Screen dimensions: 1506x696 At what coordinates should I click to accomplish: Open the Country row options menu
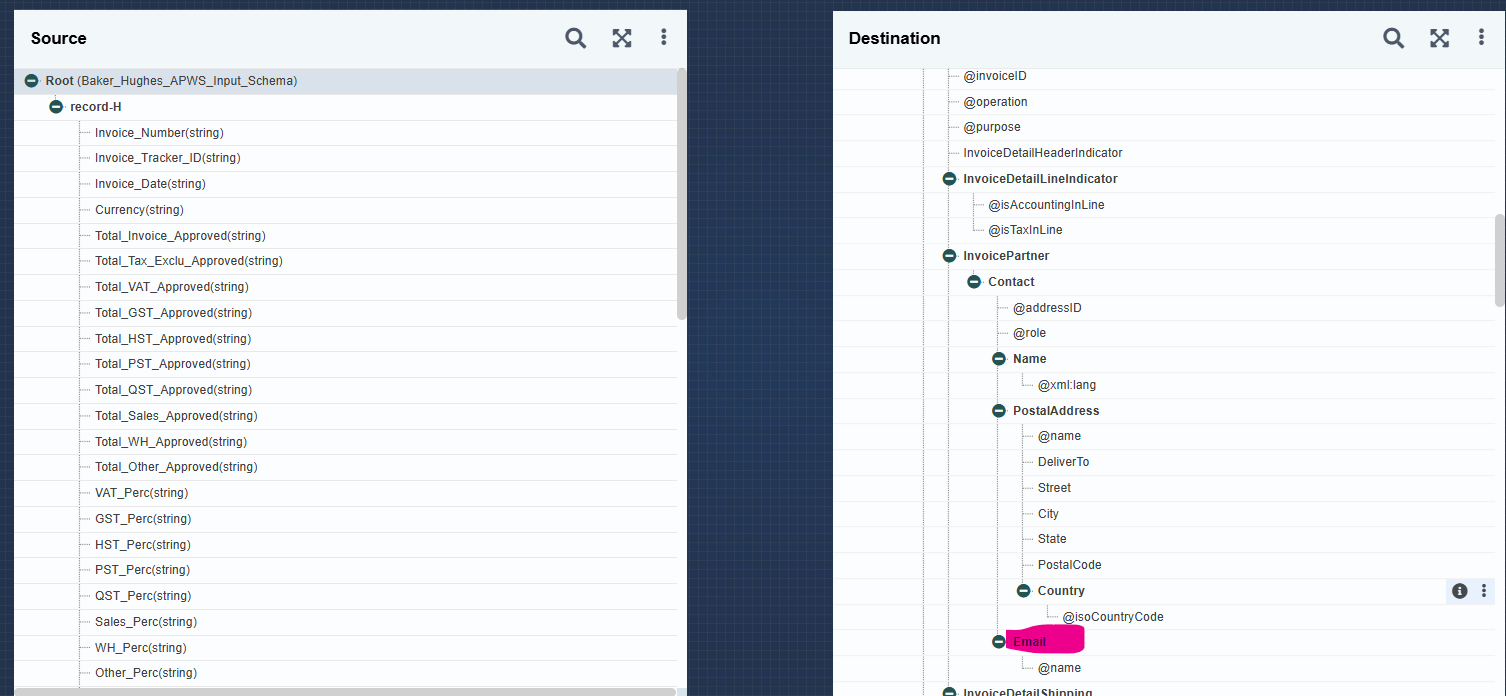coord(1484,591)
